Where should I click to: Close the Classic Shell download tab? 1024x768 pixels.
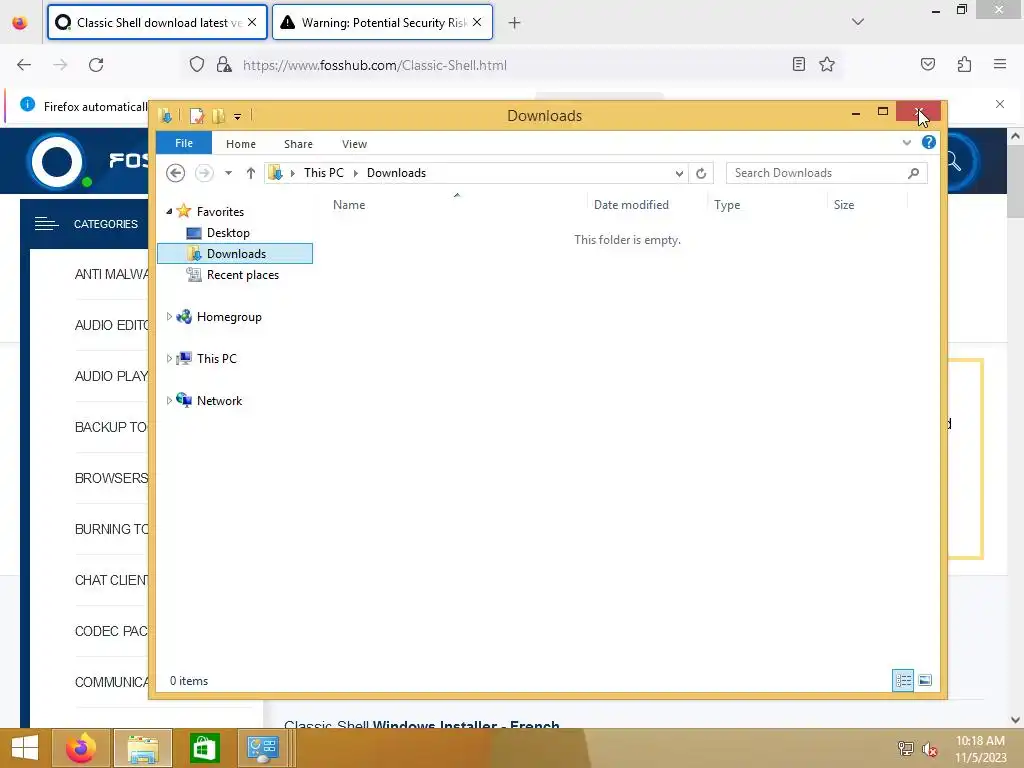click(x=252, y=22)
